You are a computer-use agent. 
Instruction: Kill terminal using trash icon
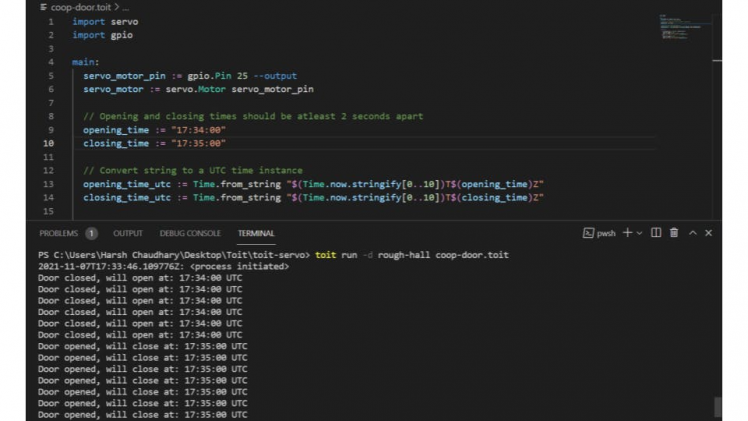pyautogui.click(x=674, y=233)
